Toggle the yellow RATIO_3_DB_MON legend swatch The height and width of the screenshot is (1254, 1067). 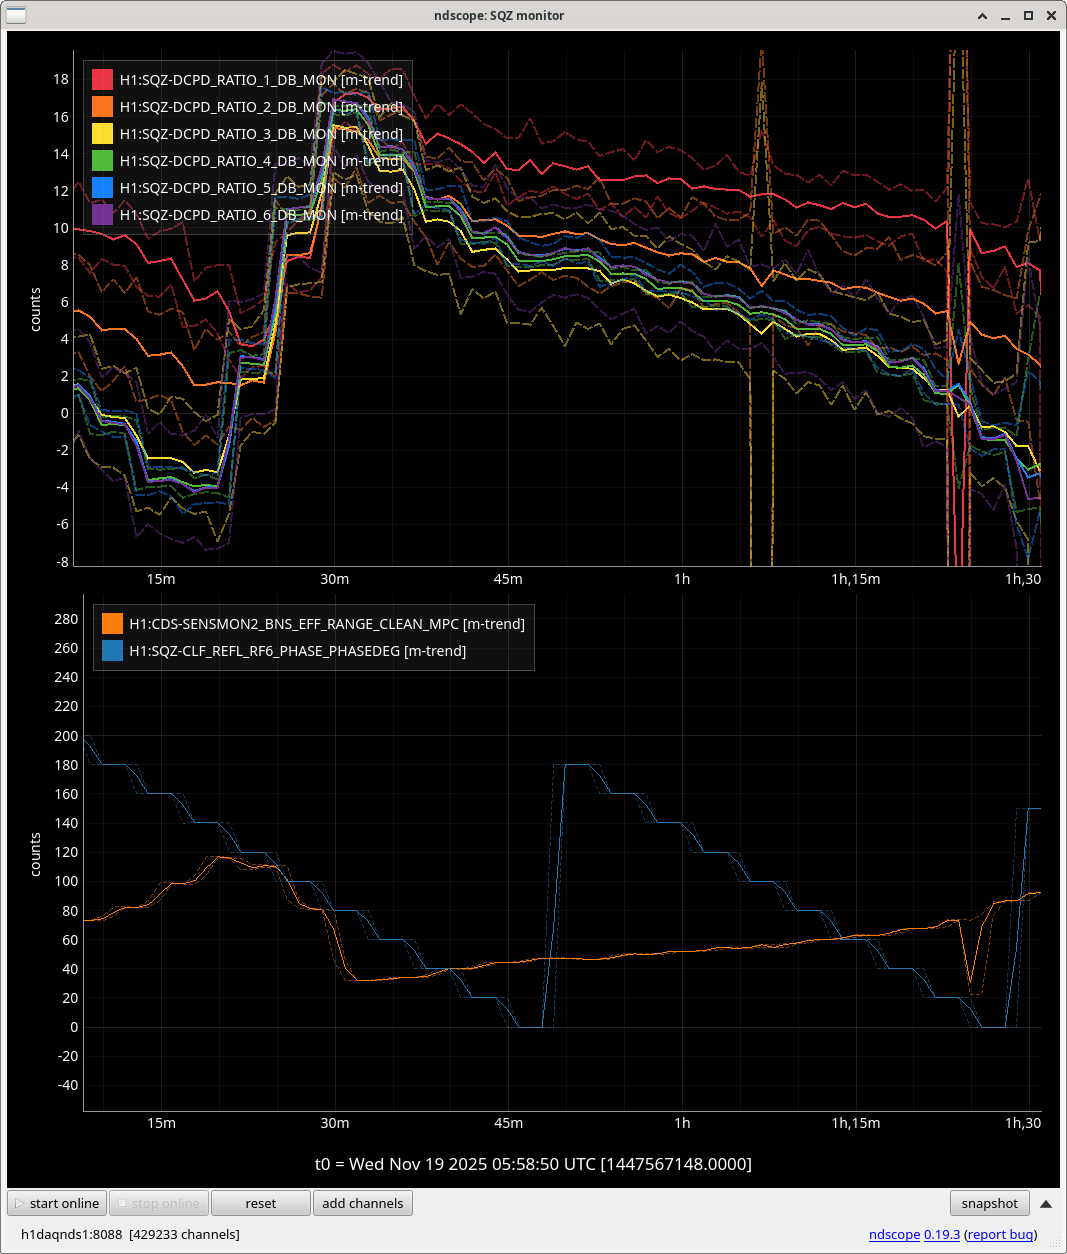(103, 134)
